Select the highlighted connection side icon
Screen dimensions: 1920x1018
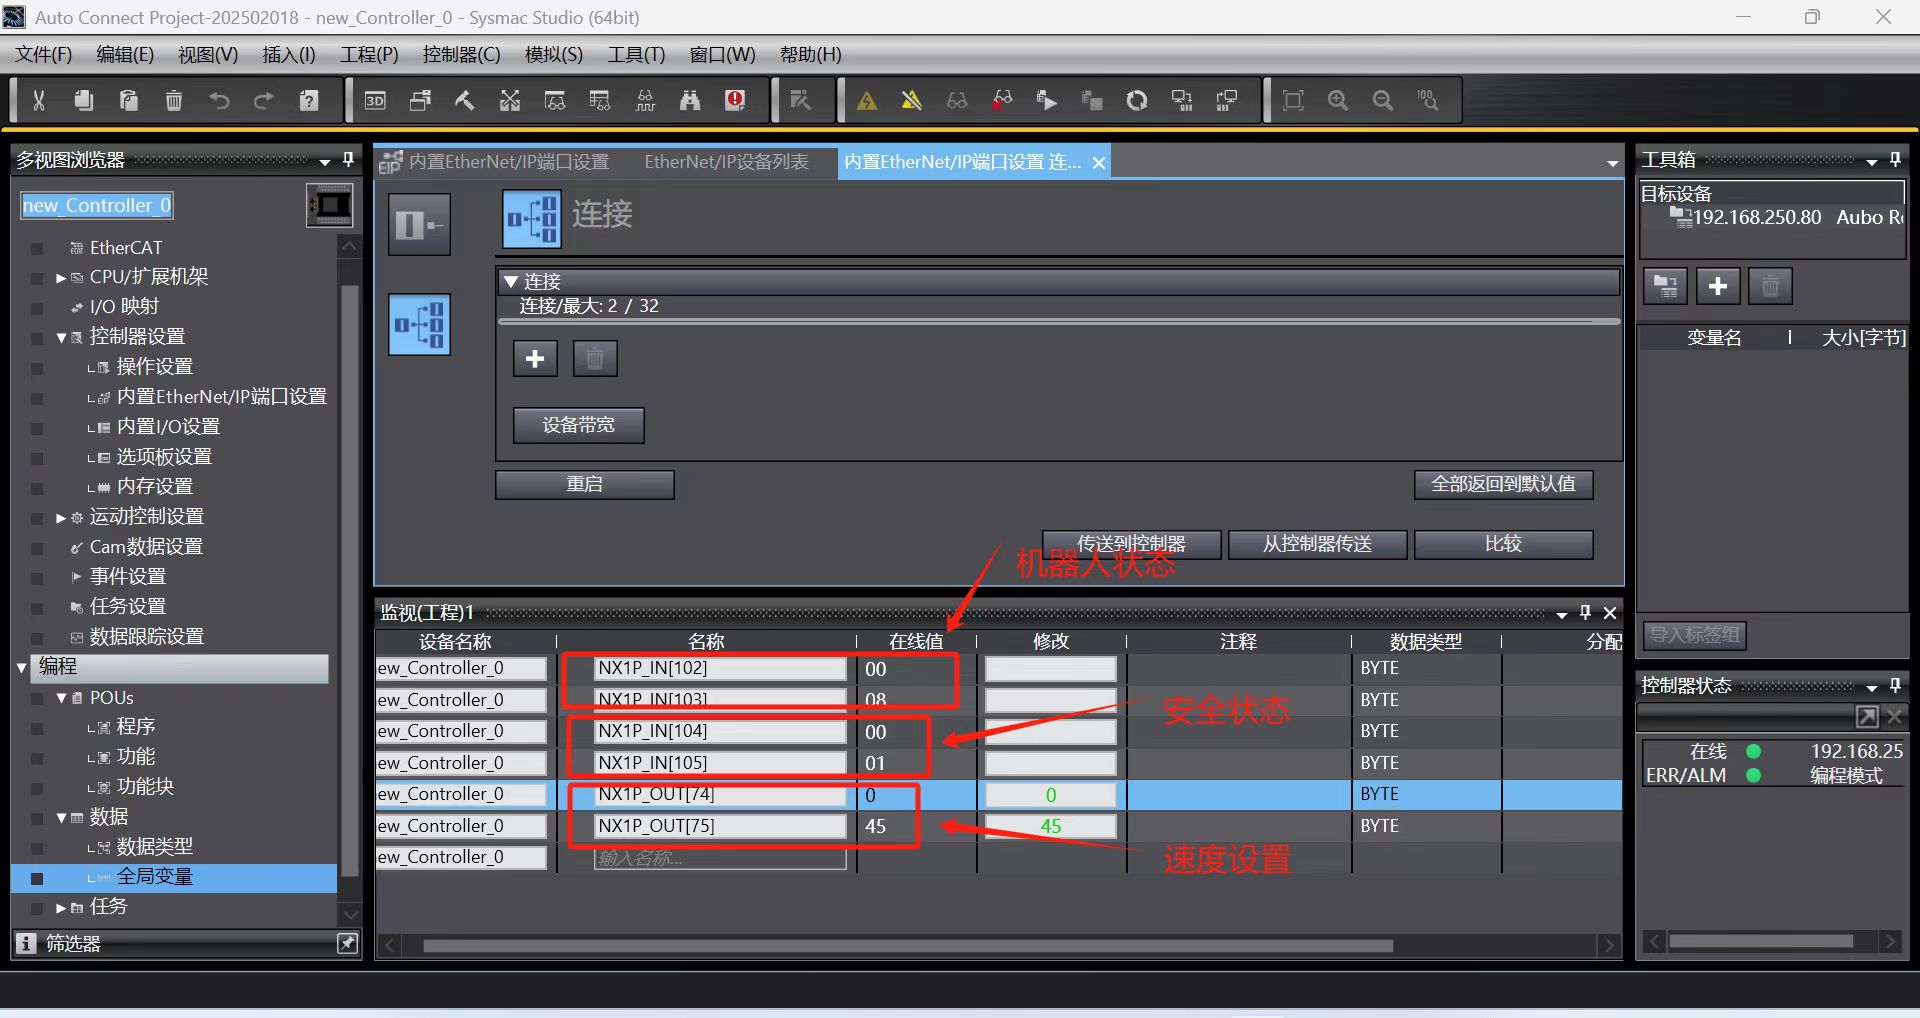coord(419,324)
